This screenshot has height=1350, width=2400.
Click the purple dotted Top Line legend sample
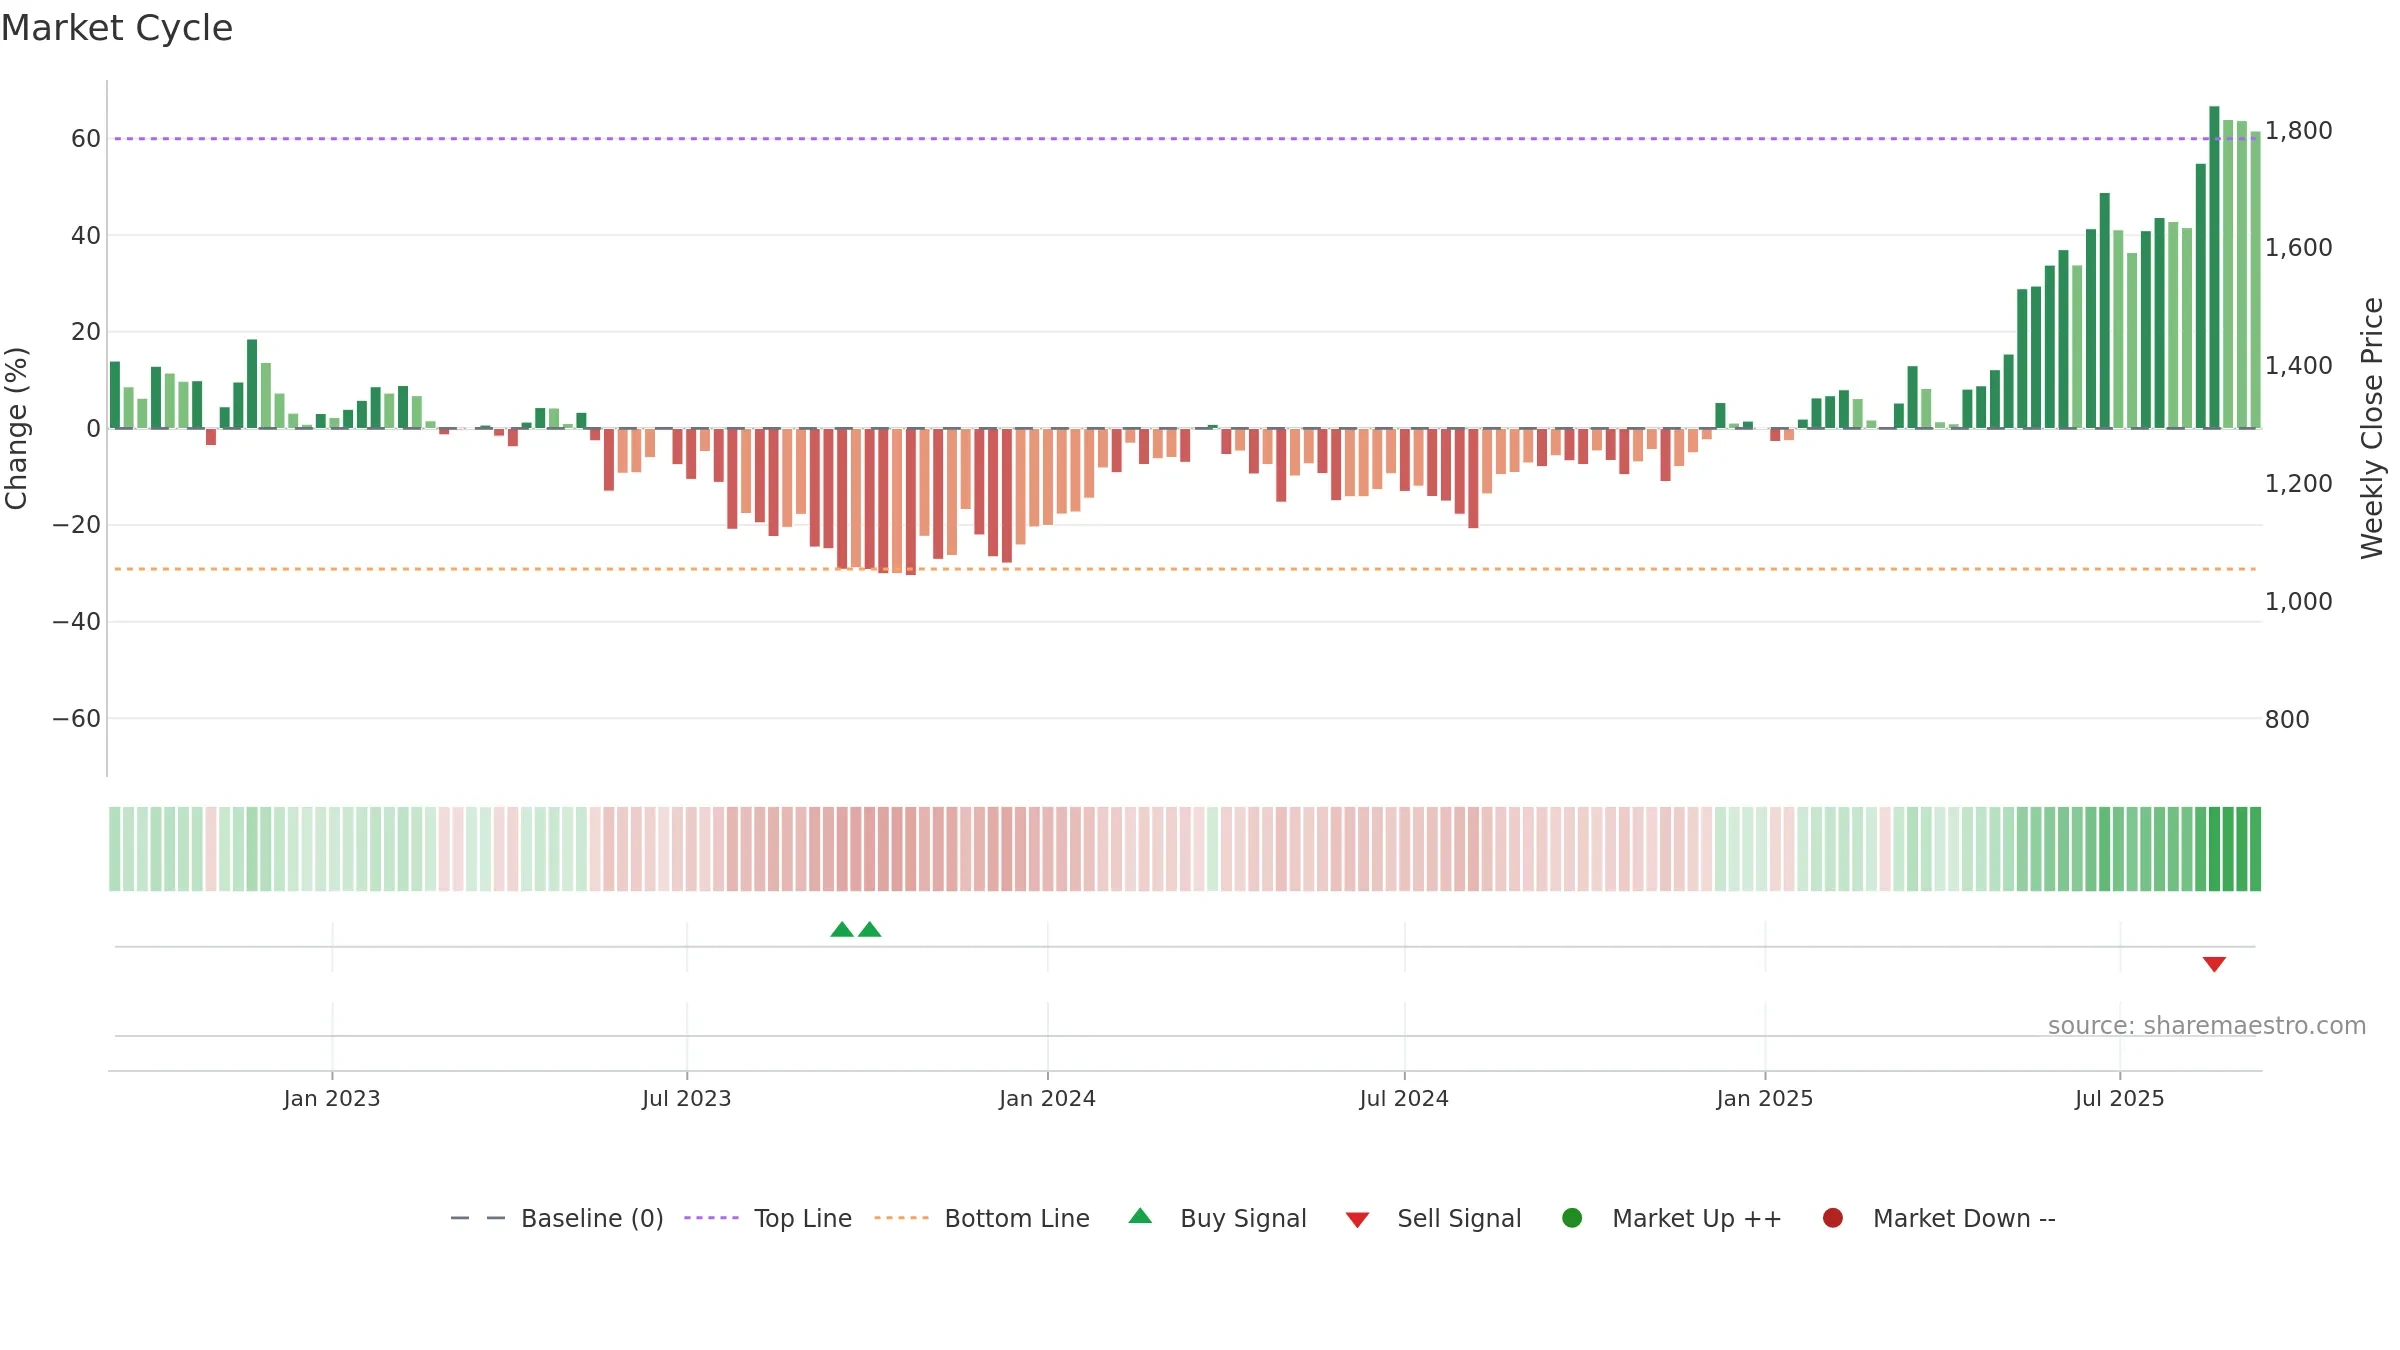pyautogui.click(x=711, y=1218)
